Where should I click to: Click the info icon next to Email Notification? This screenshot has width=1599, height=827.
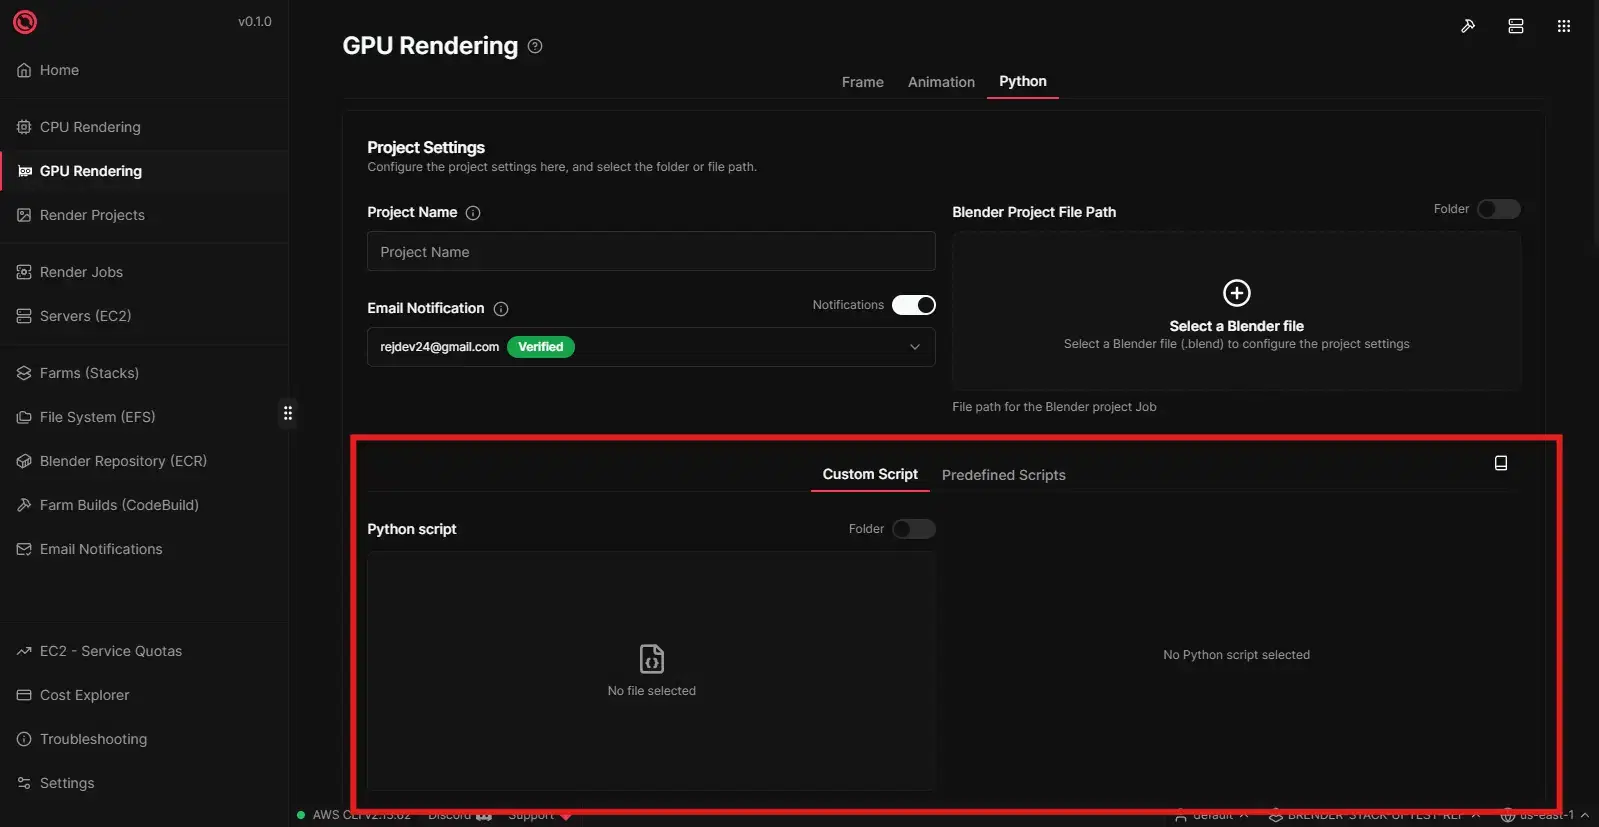[501, 309]
